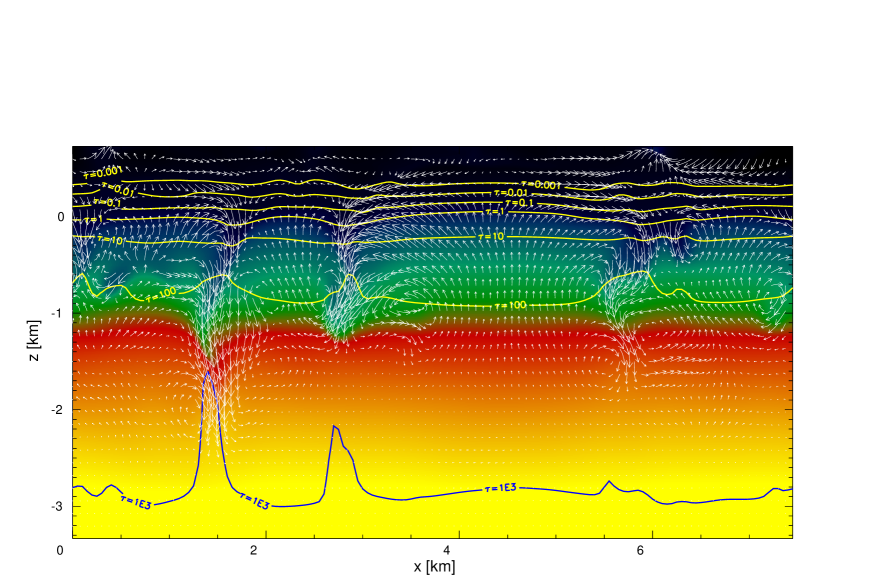Click the '0' tick label on x axis
Viewport: 874px width, 581px height.
click(60, 551)
